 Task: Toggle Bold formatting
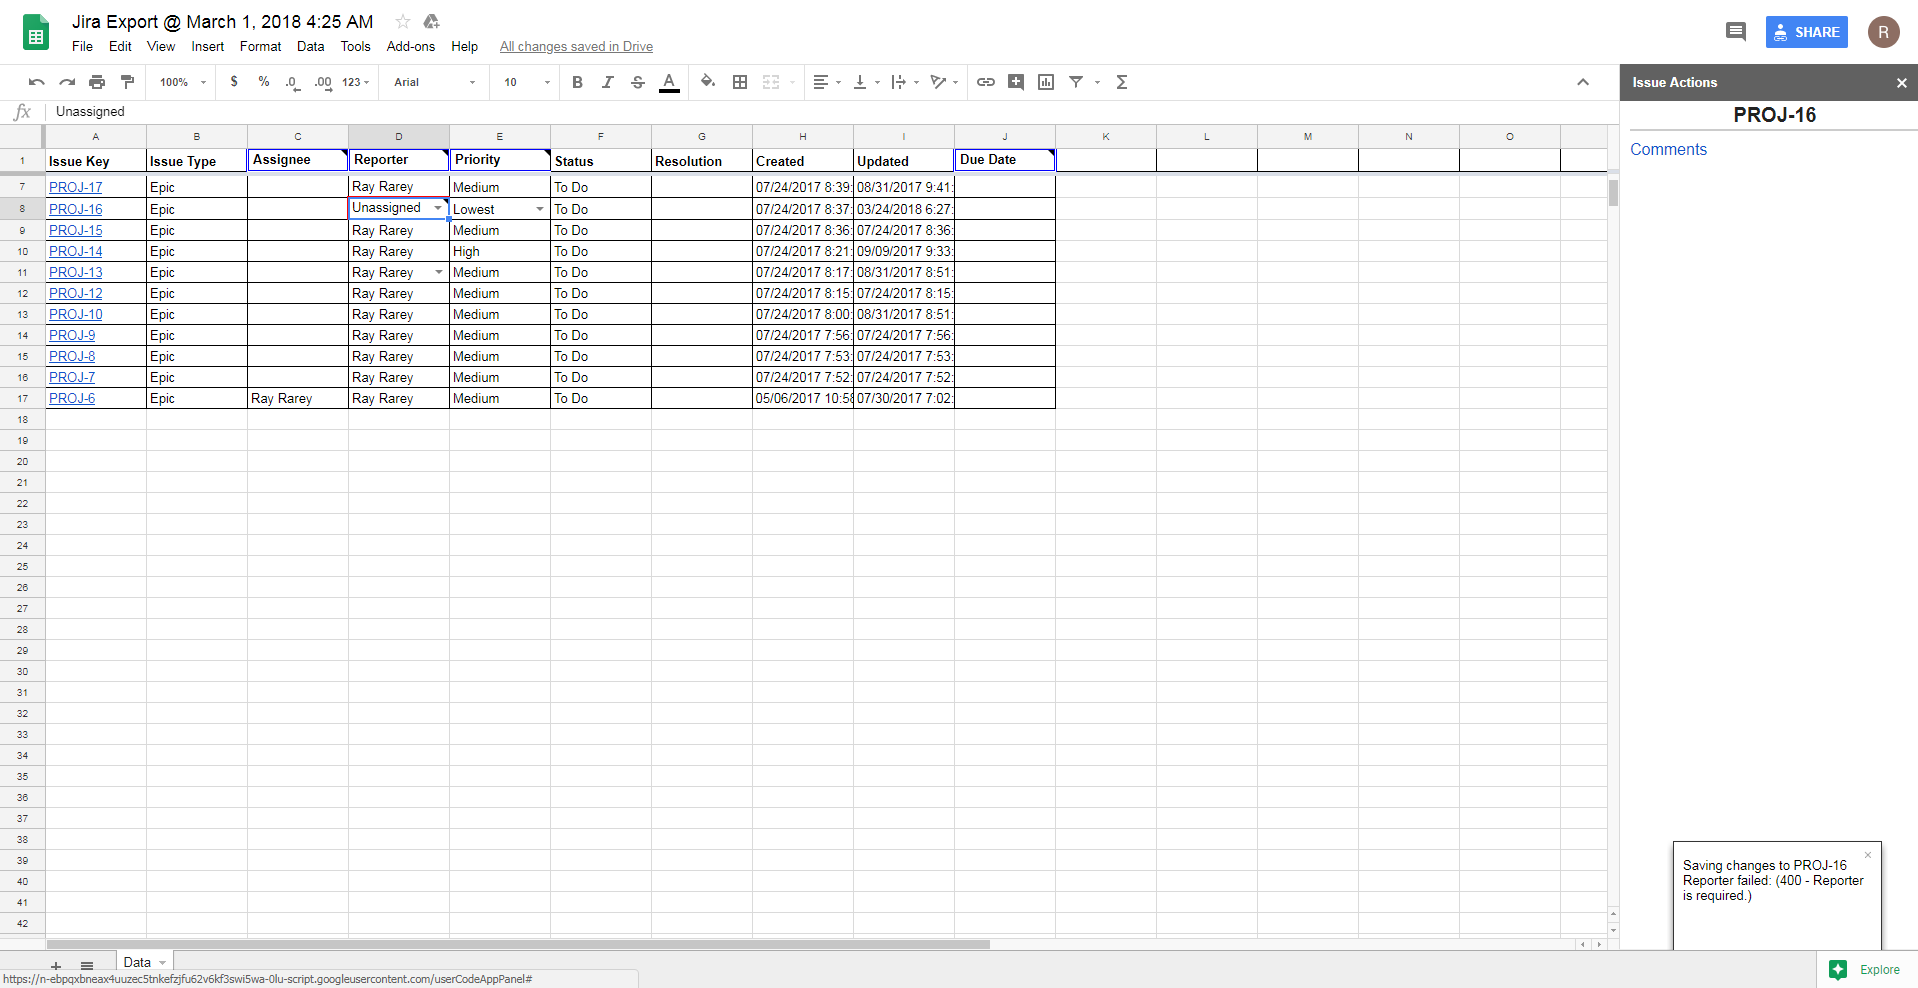point(577,82)
